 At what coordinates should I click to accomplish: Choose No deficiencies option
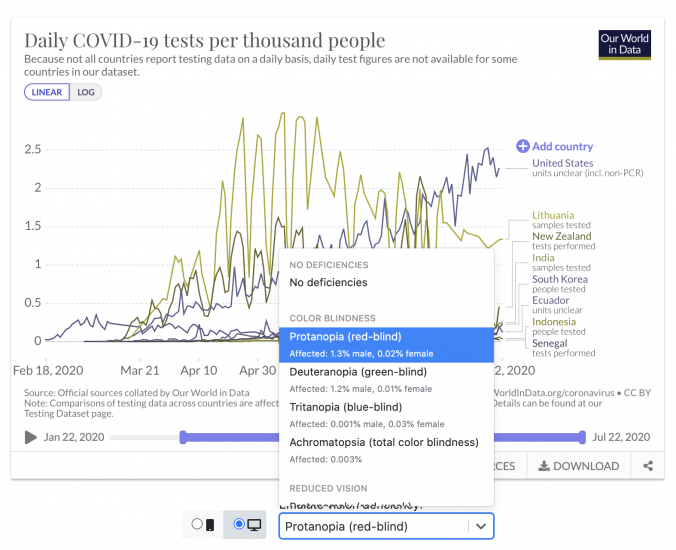(328, 283)
